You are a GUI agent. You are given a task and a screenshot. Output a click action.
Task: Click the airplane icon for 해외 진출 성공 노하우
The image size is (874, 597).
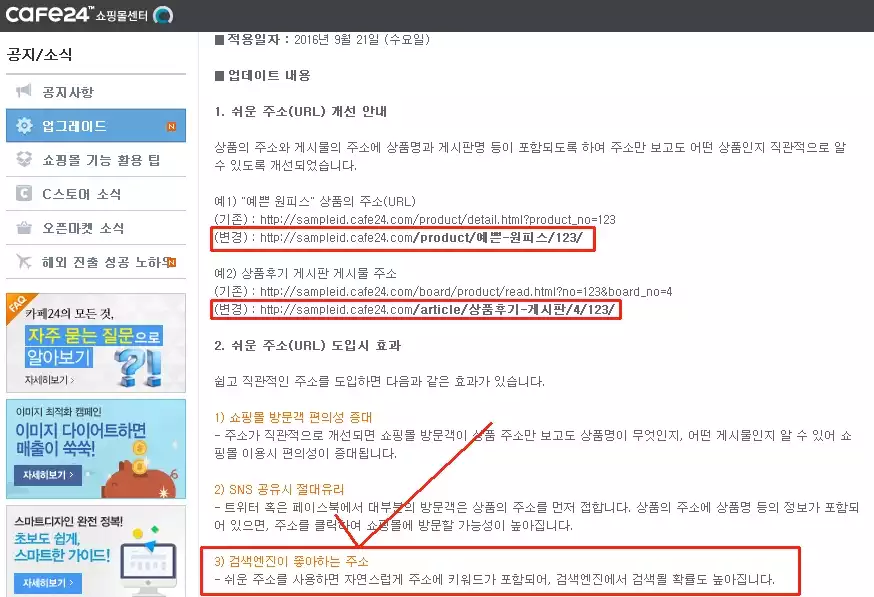(24, 261)
